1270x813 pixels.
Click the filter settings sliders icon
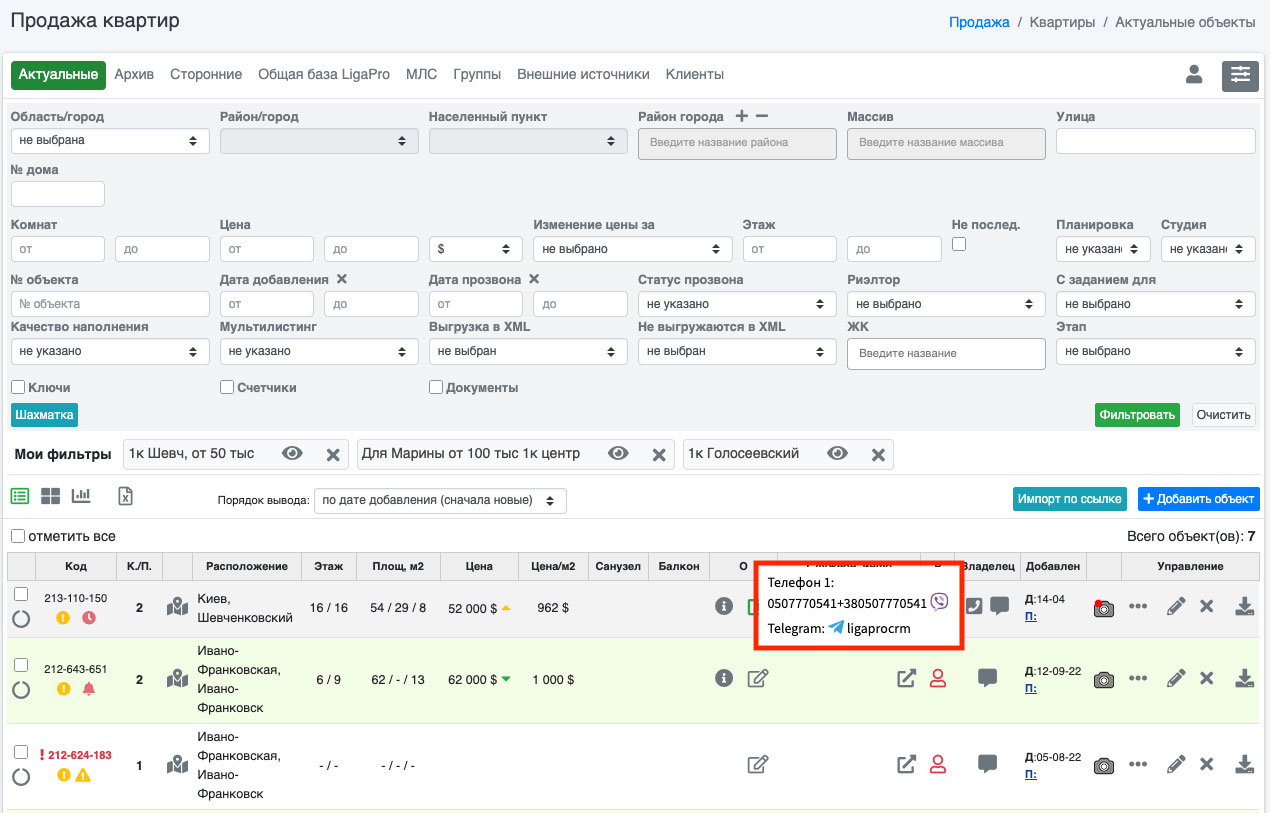coord(1240,75)
